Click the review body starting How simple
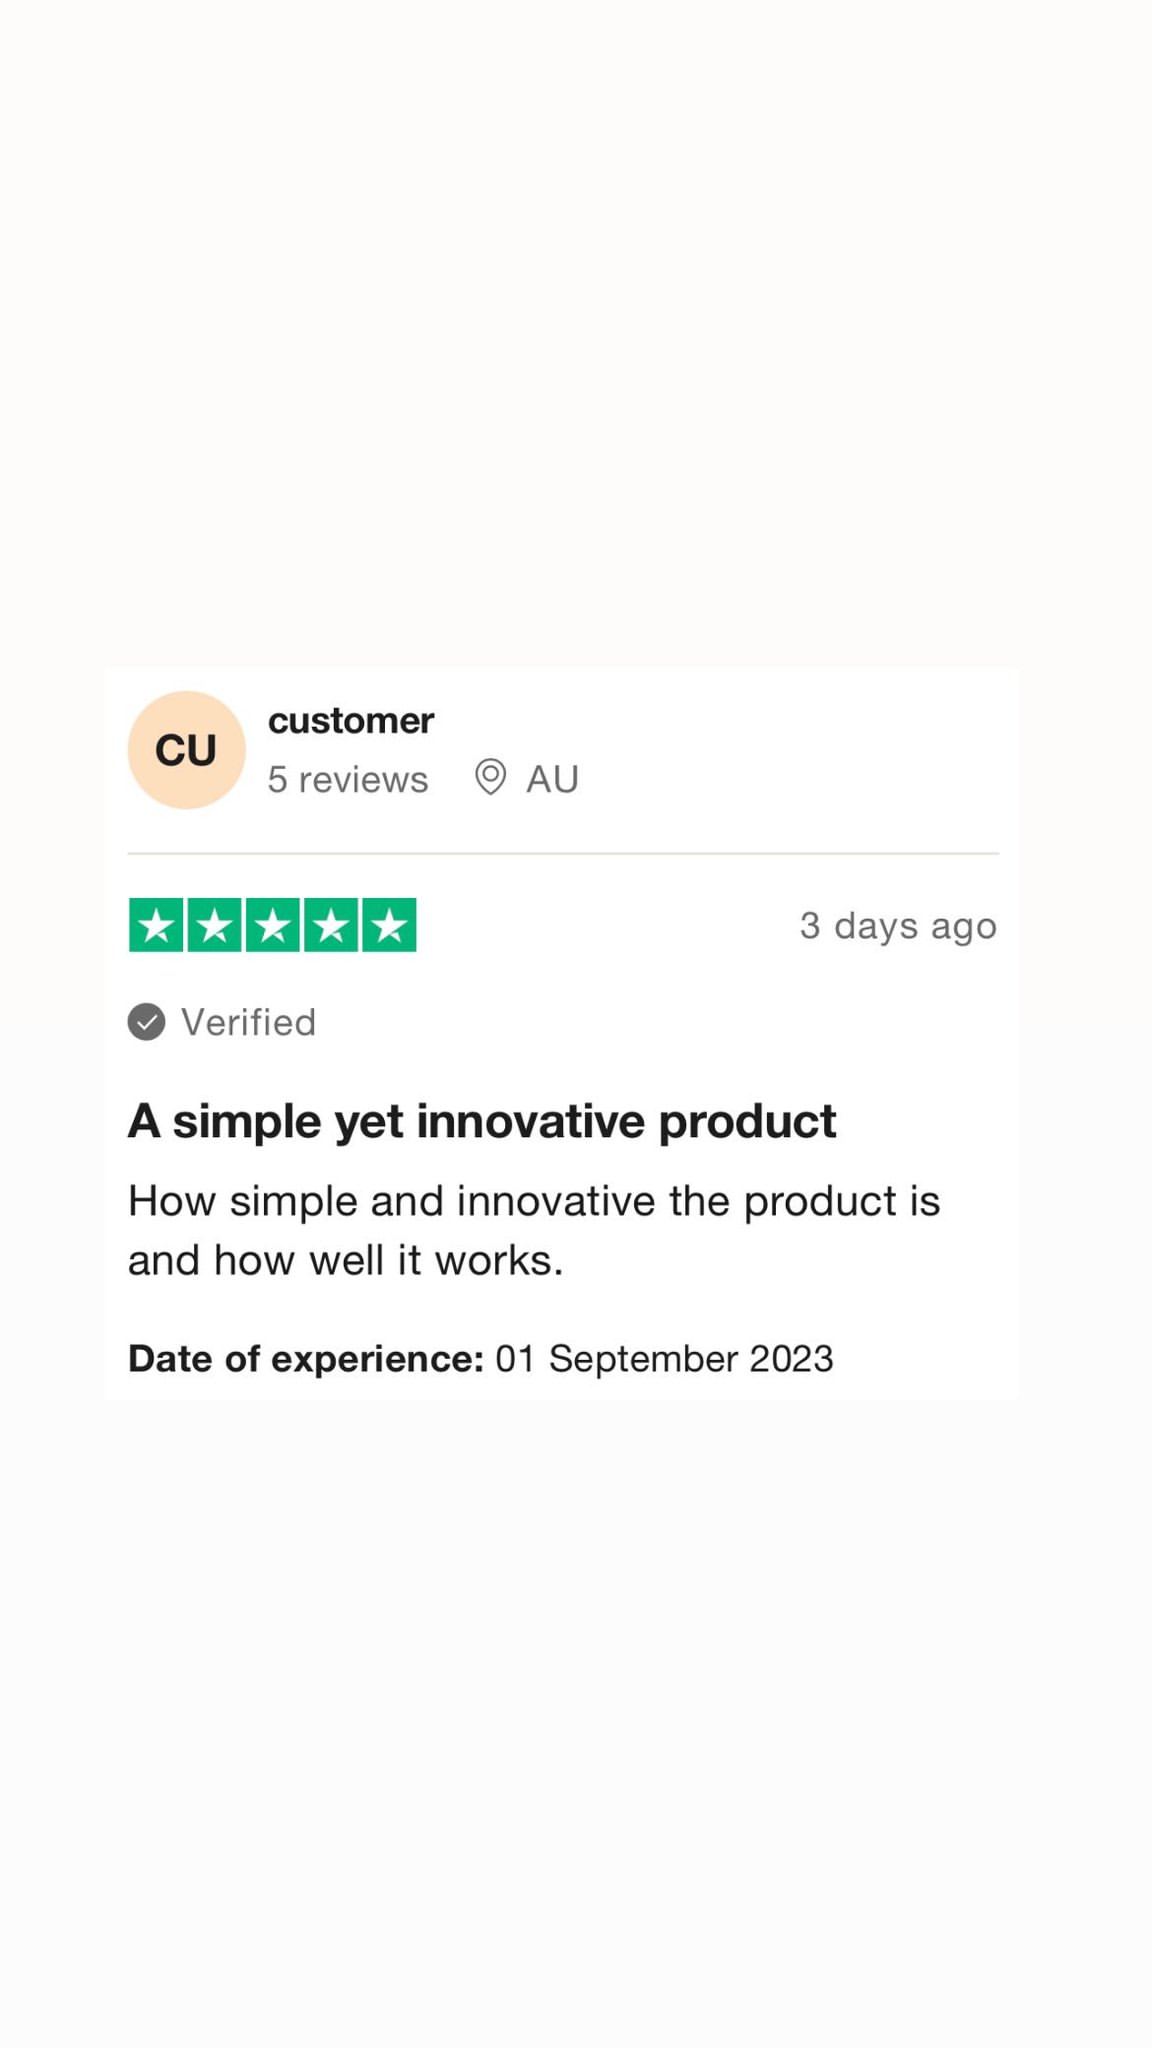 534,1230
